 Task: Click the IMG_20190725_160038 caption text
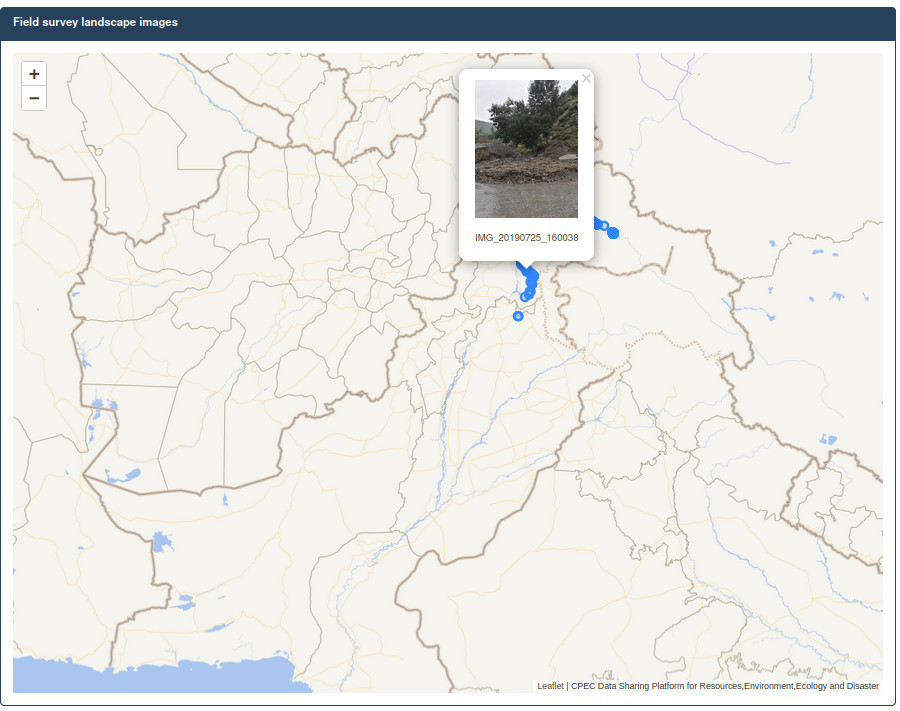tap(526, 238)
